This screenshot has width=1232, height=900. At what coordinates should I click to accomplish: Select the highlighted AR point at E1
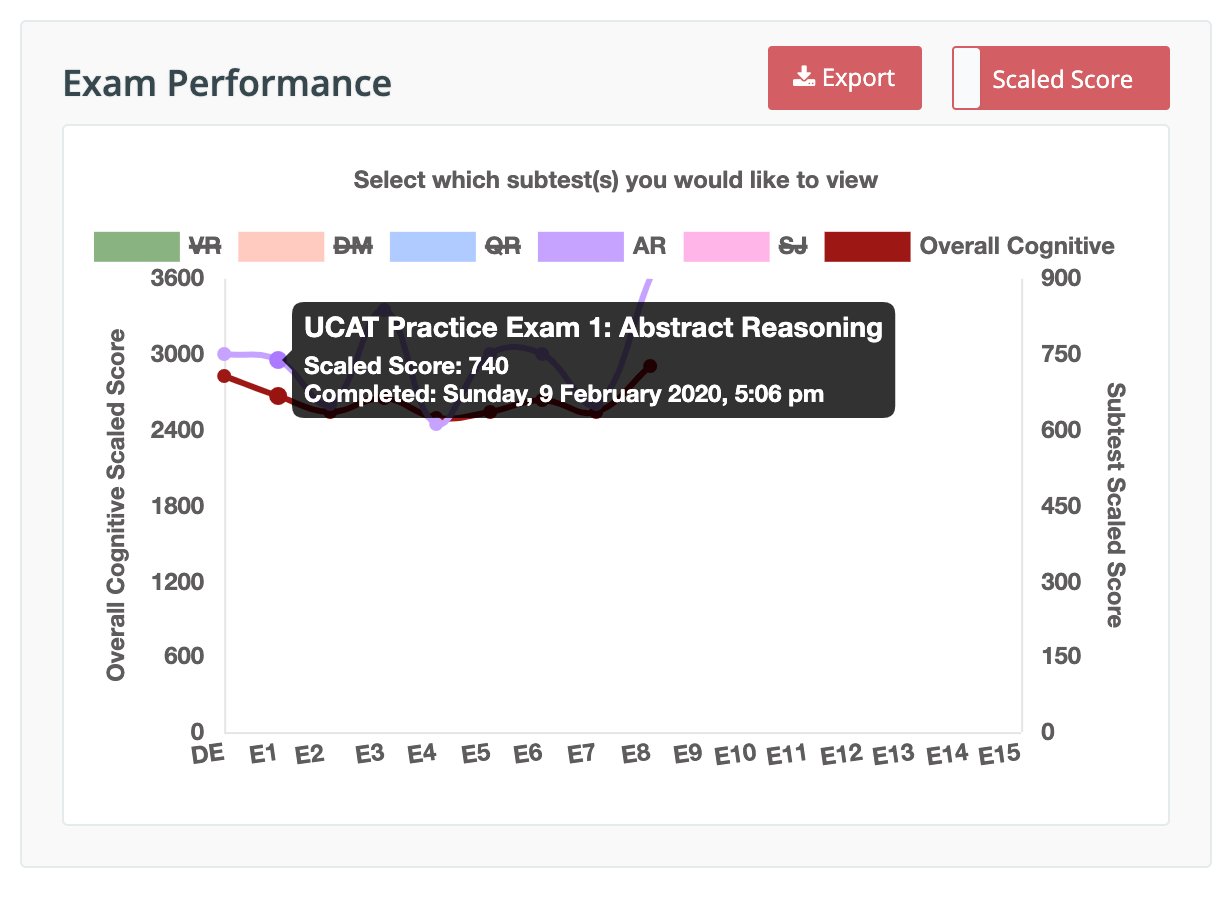tap(278, 360)
